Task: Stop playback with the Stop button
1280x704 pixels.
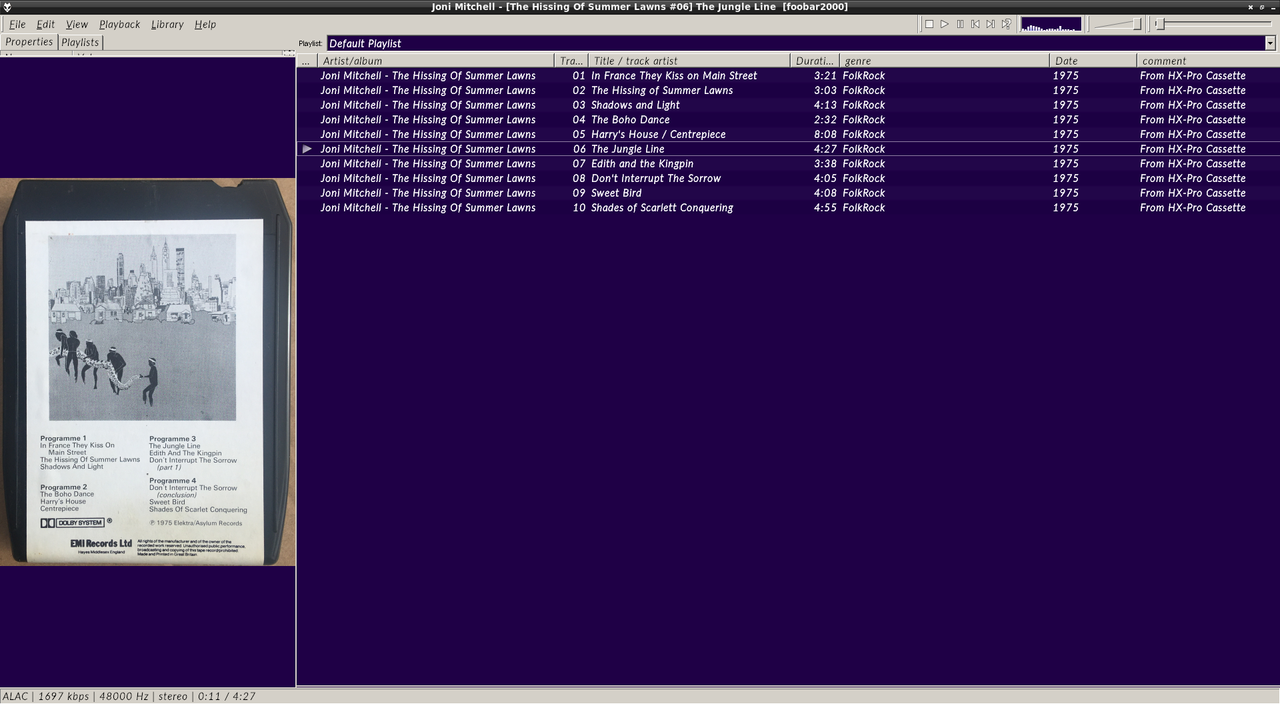Action: pos(929,24)
